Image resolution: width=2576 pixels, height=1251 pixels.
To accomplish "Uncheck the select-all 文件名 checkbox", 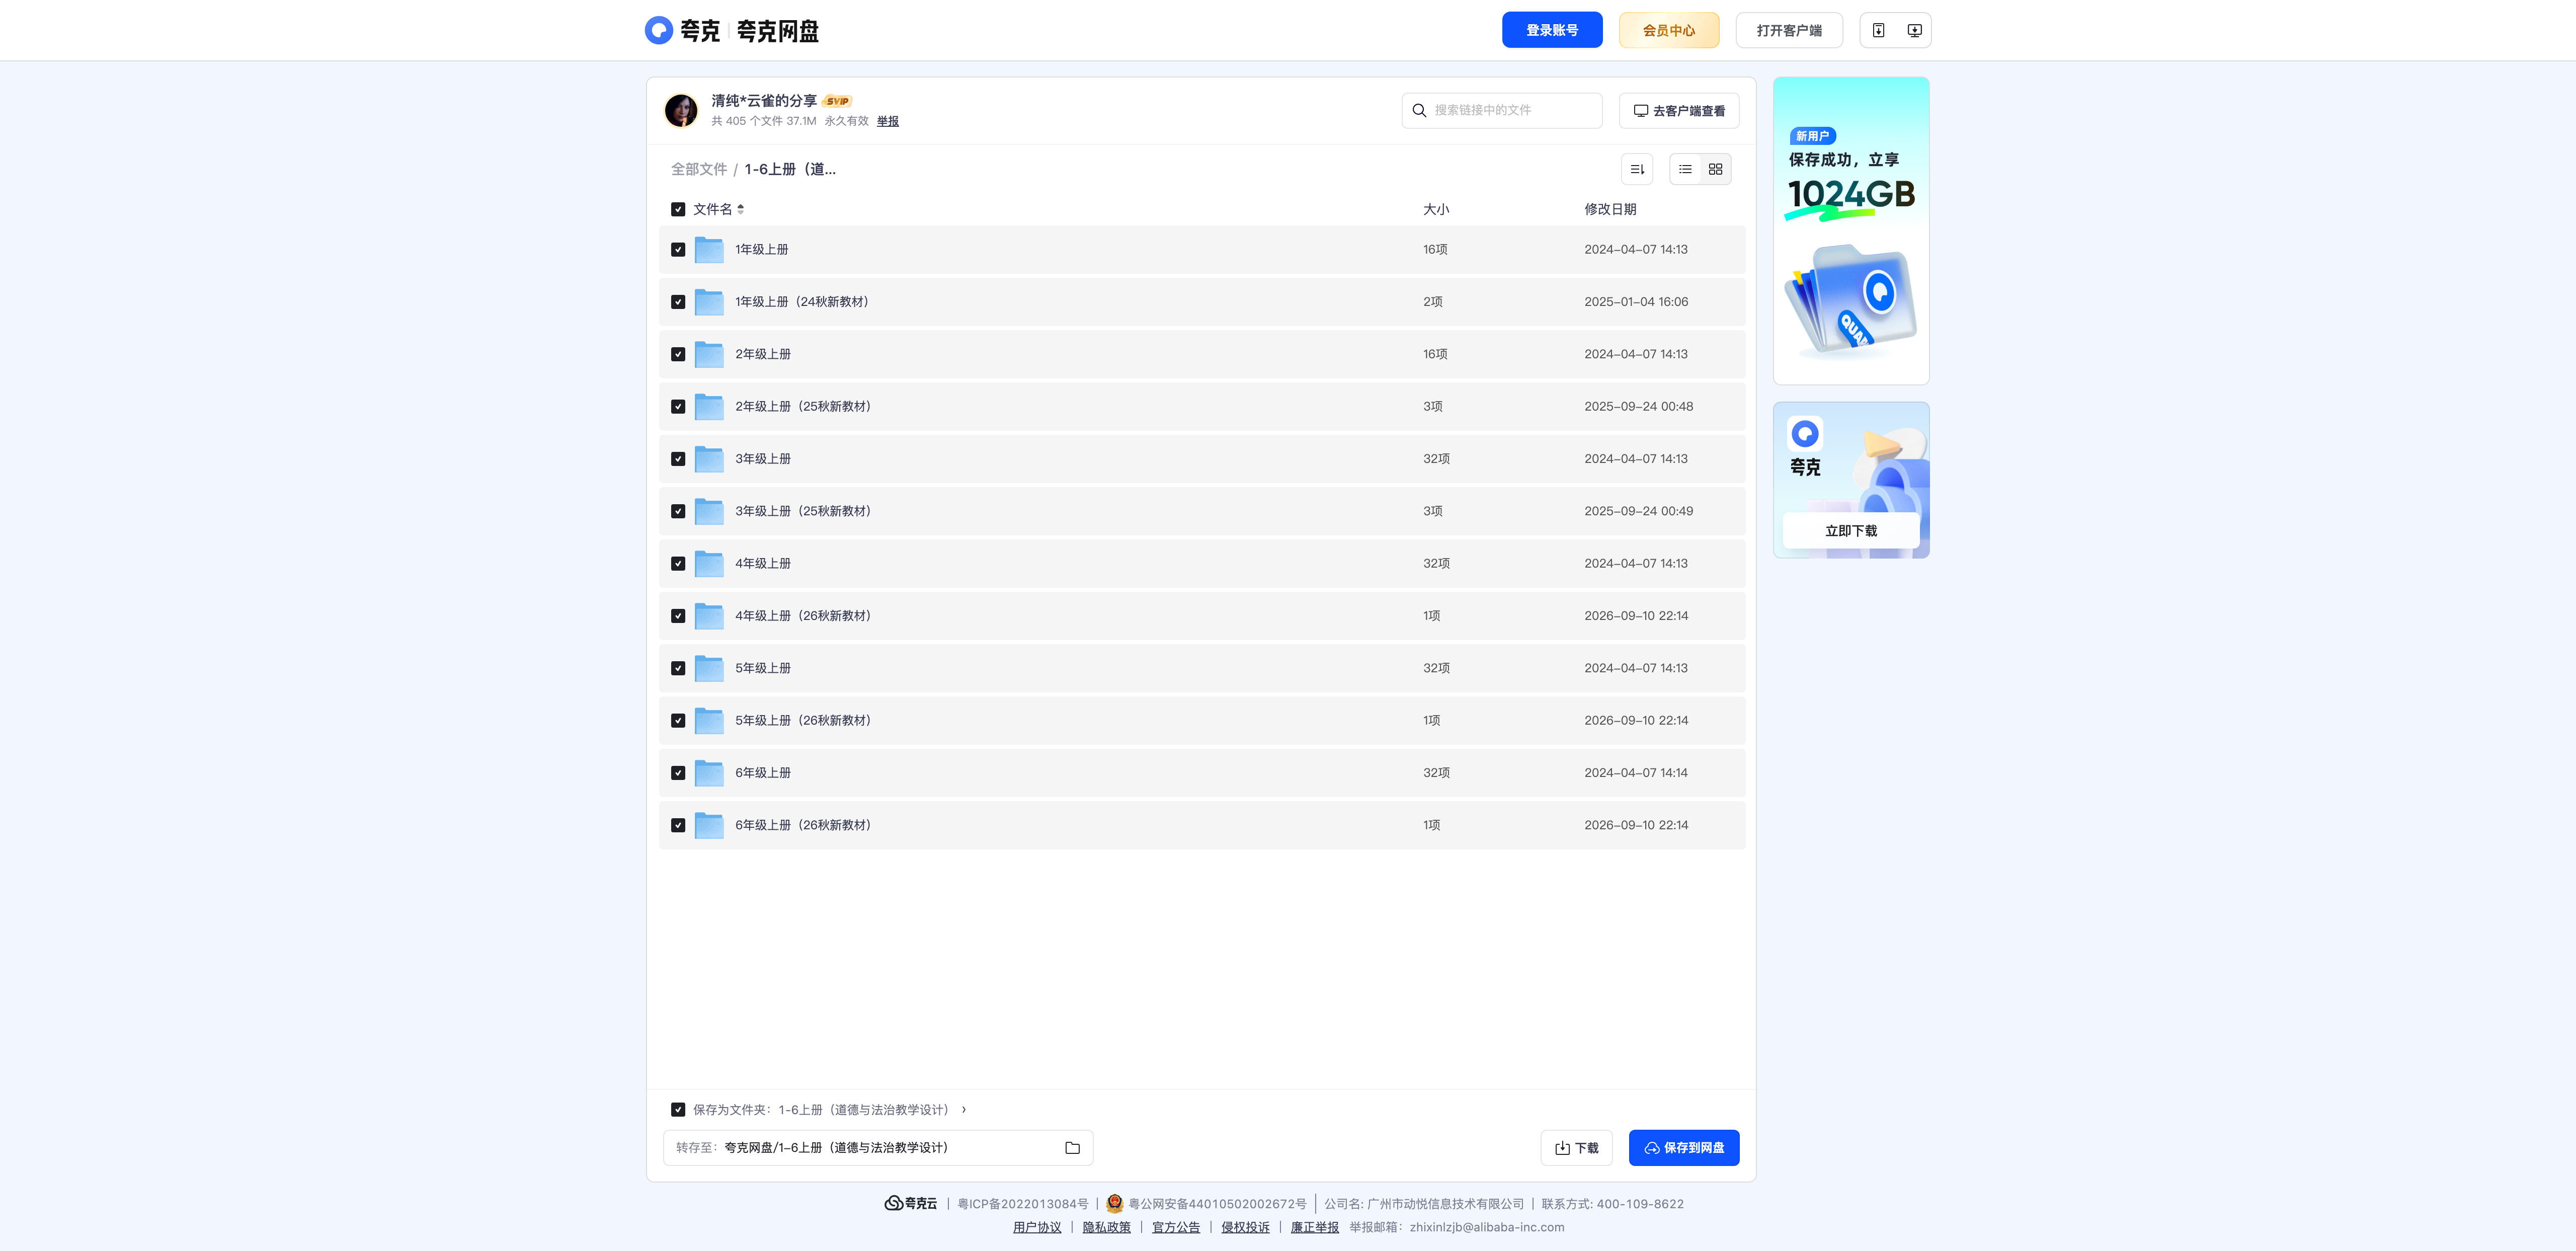I will pyautogui.click(x=678, y=209).
